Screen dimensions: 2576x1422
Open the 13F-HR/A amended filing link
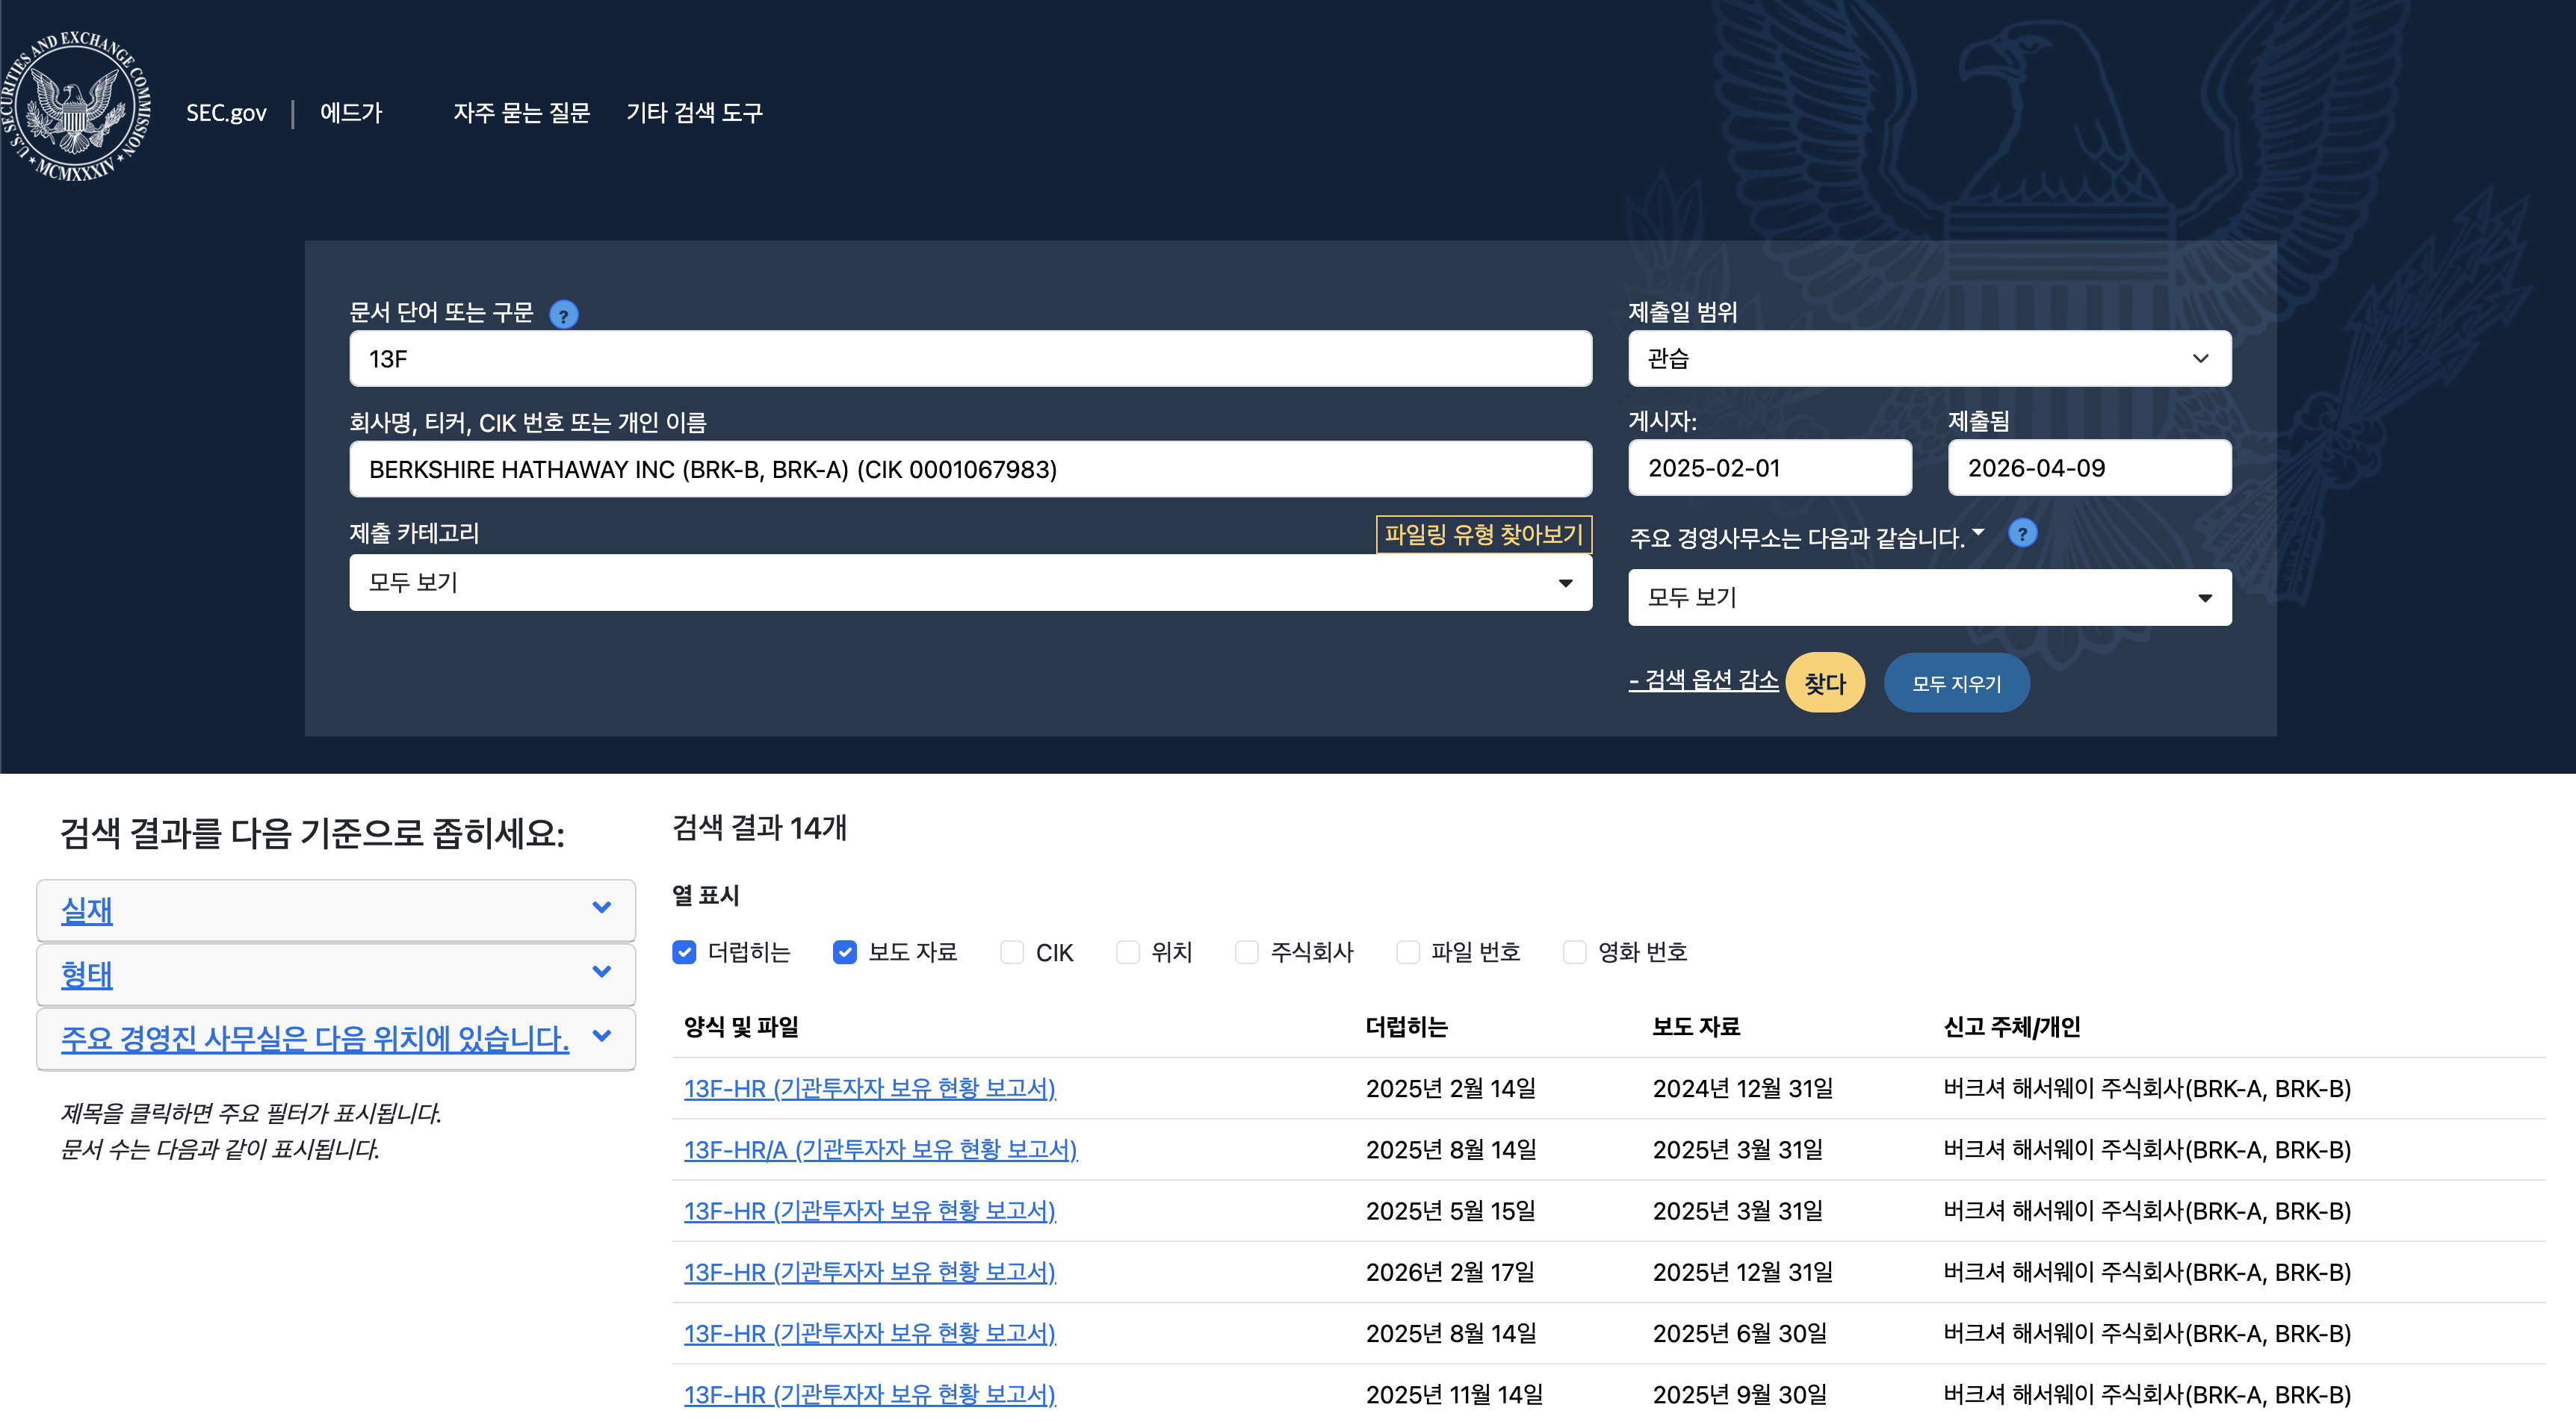[x=880, y=1150]
